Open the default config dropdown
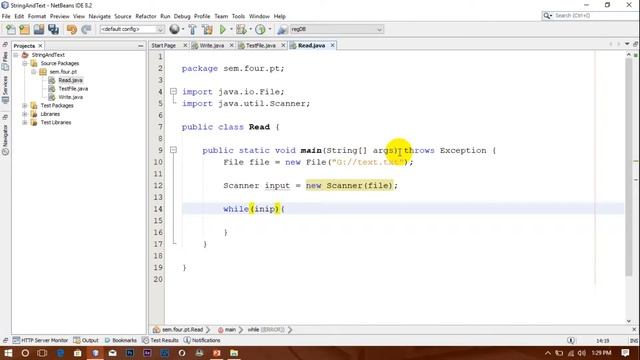 point(132,29)
